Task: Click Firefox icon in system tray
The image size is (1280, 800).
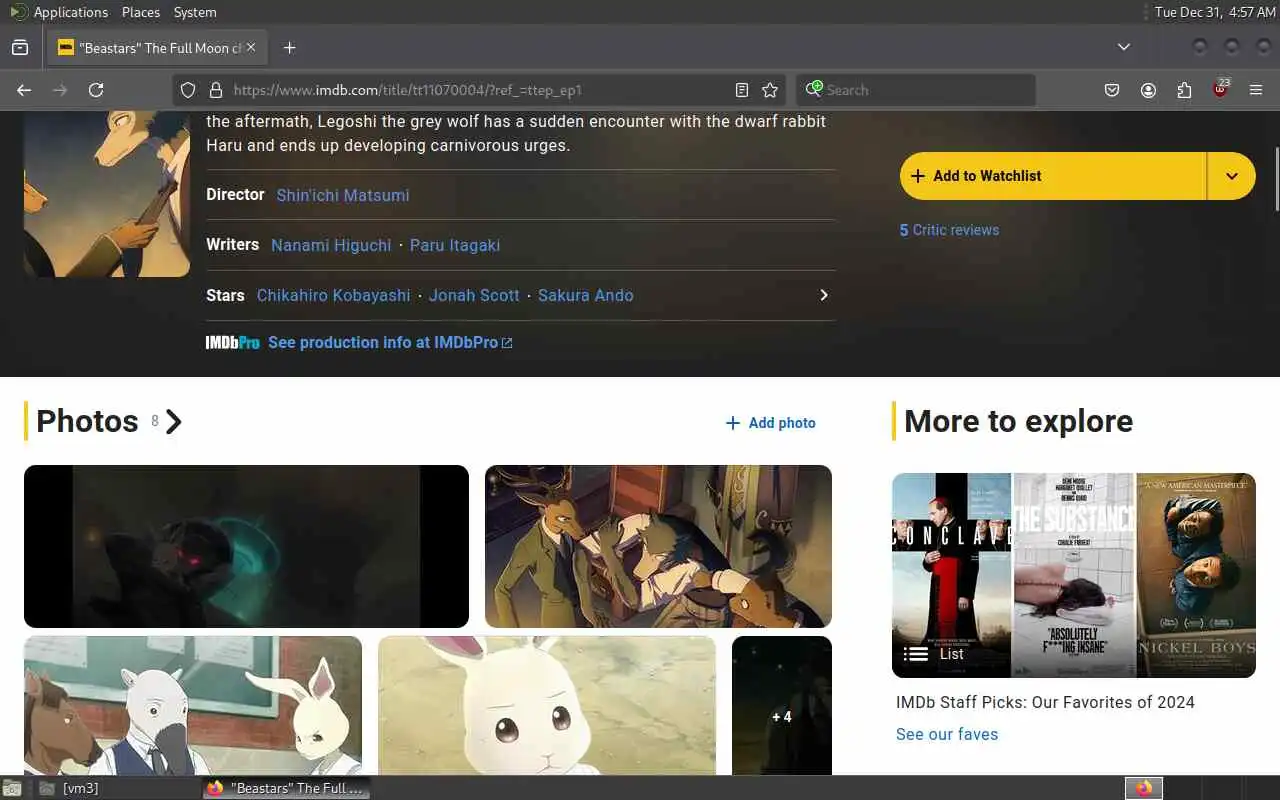Action: point(1144,788)
